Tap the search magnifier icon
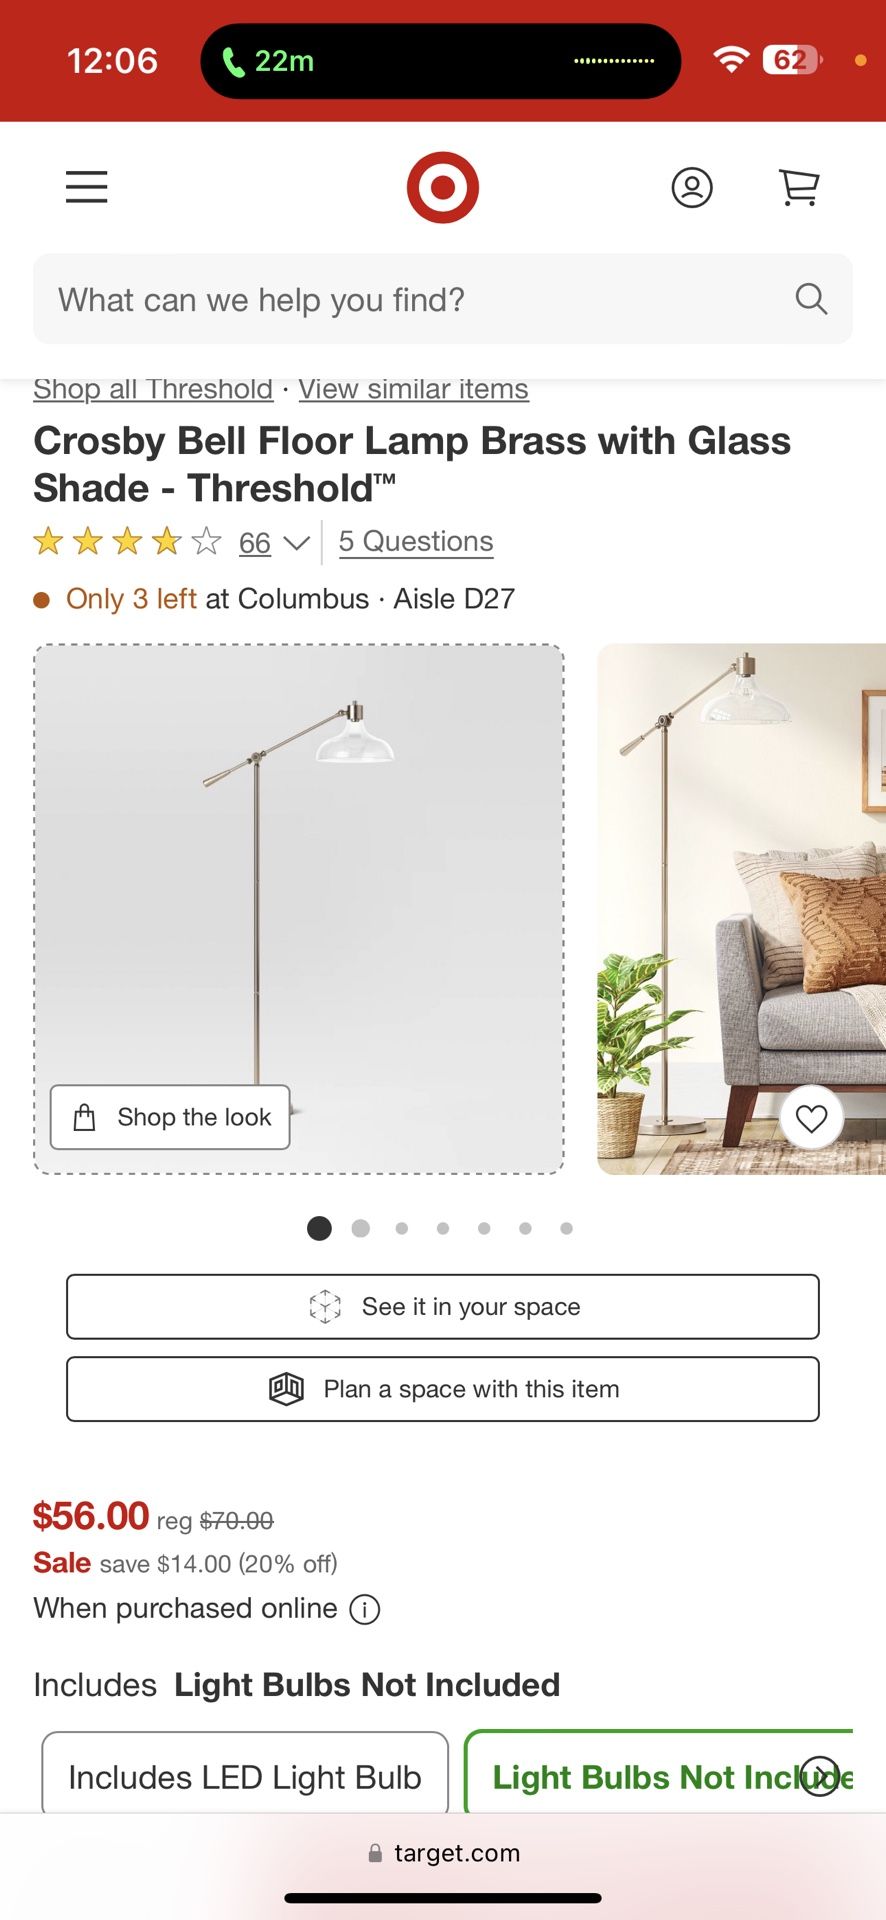 point(811,299)
